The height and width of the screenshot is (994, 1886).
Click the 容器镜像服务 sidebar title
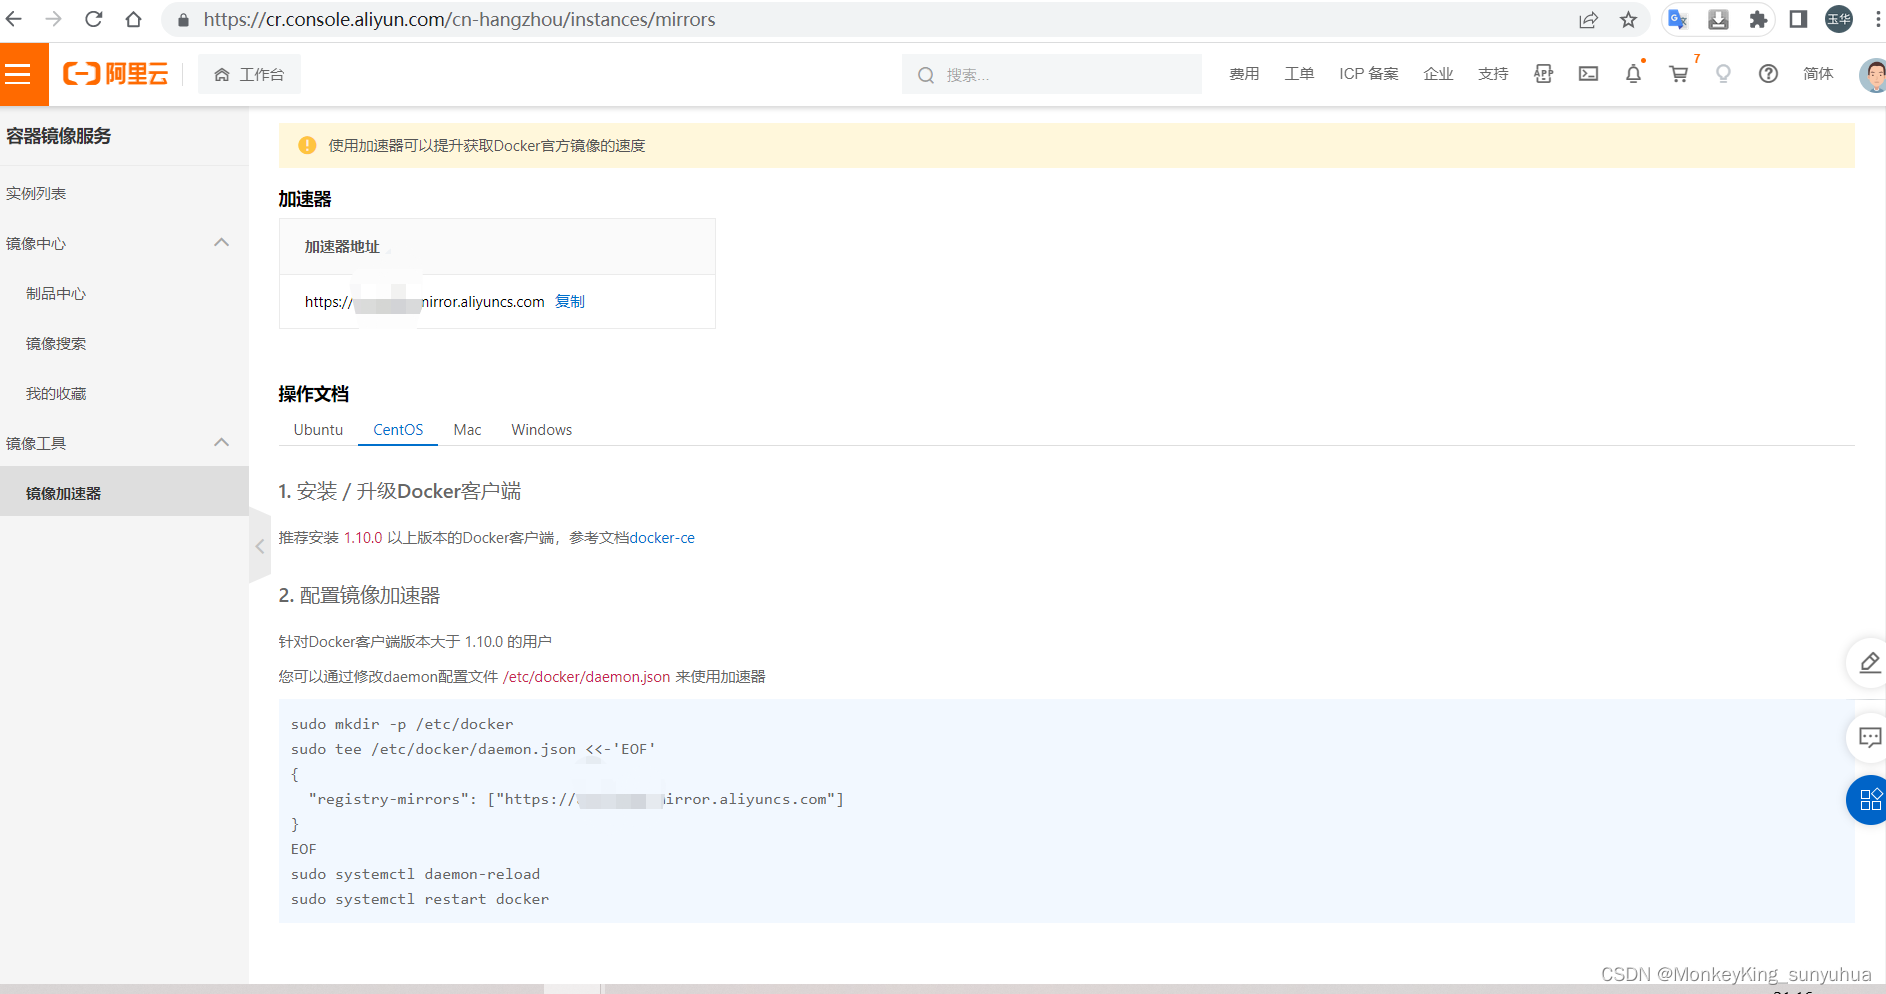pos(59,136)
